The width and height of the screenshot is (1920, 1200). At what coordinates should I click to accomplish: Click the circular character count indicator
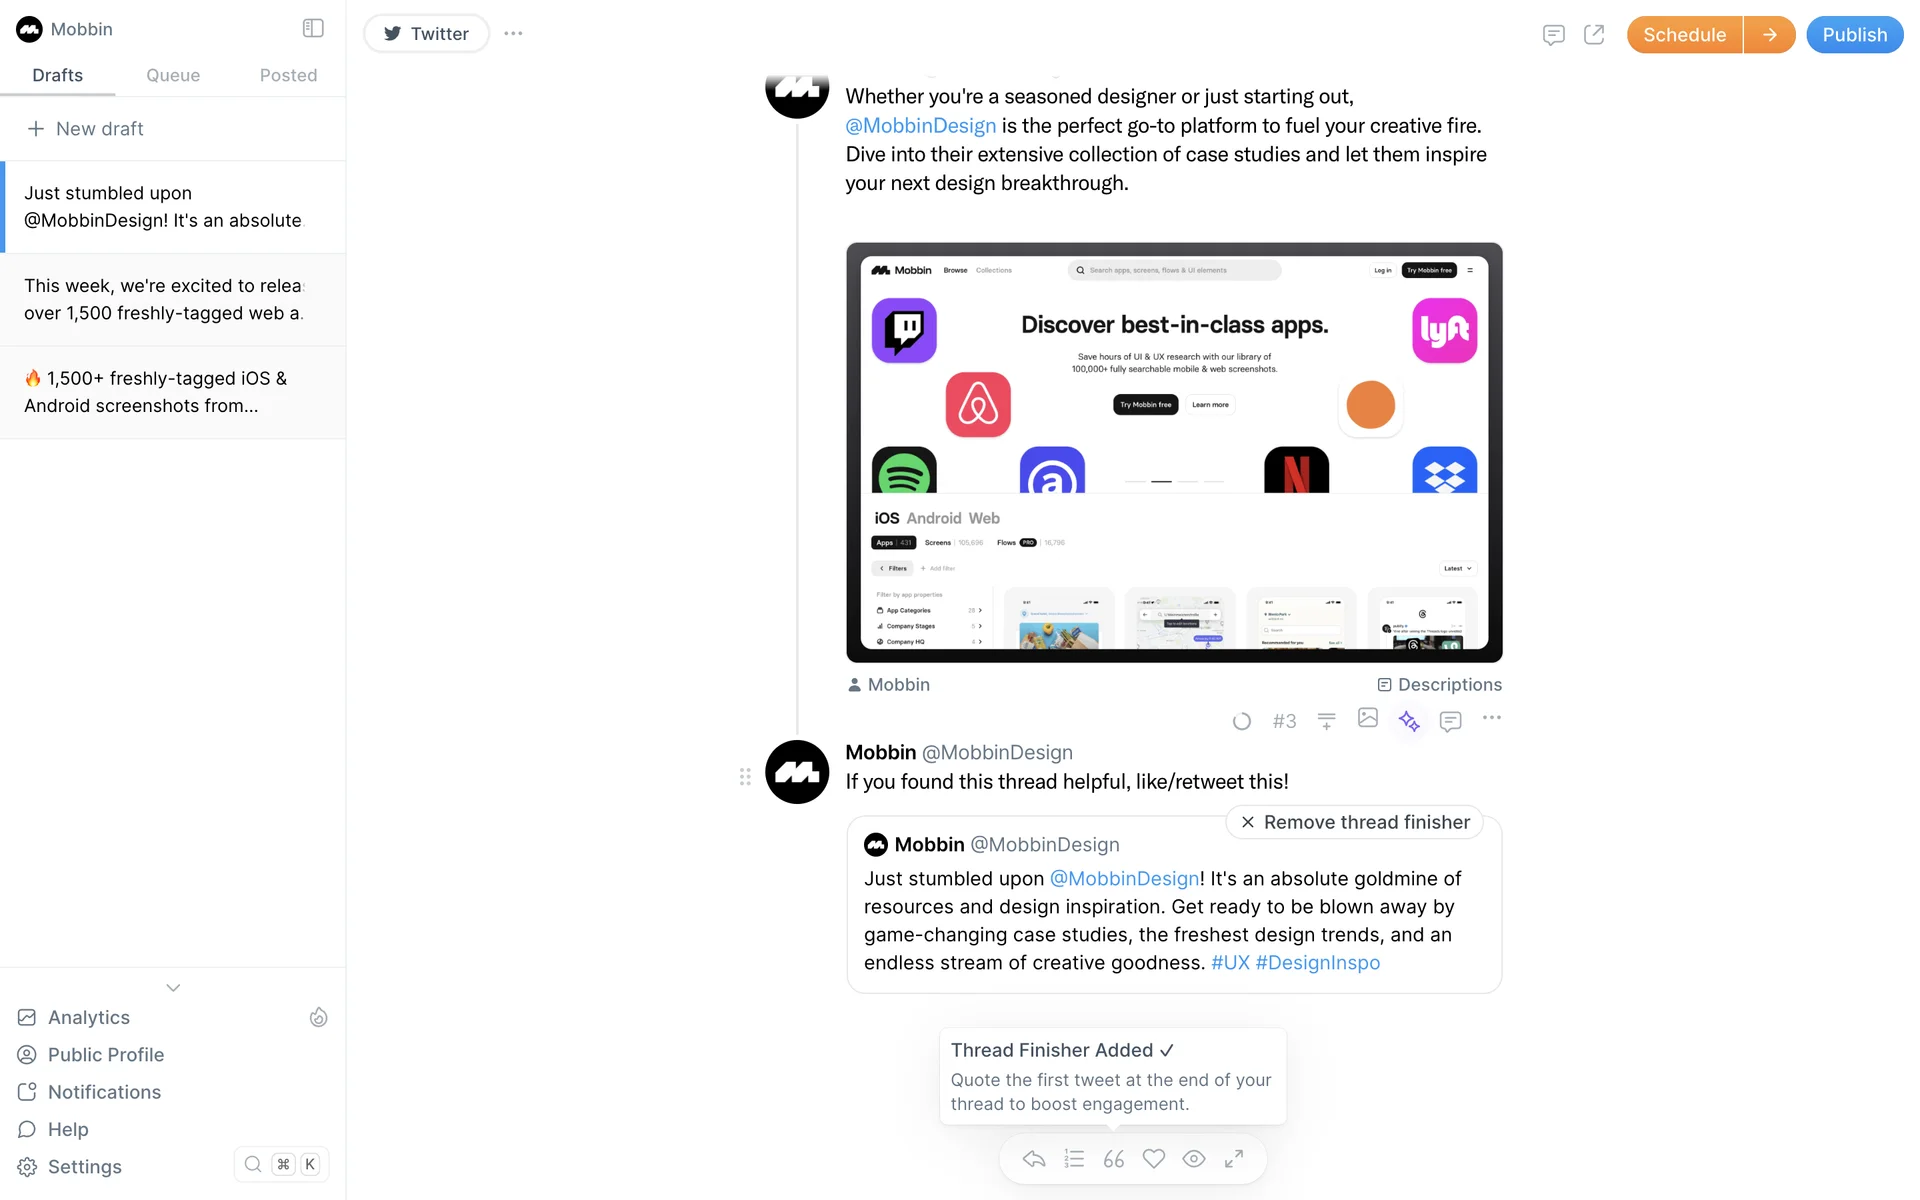click(x=1242, y=721)
